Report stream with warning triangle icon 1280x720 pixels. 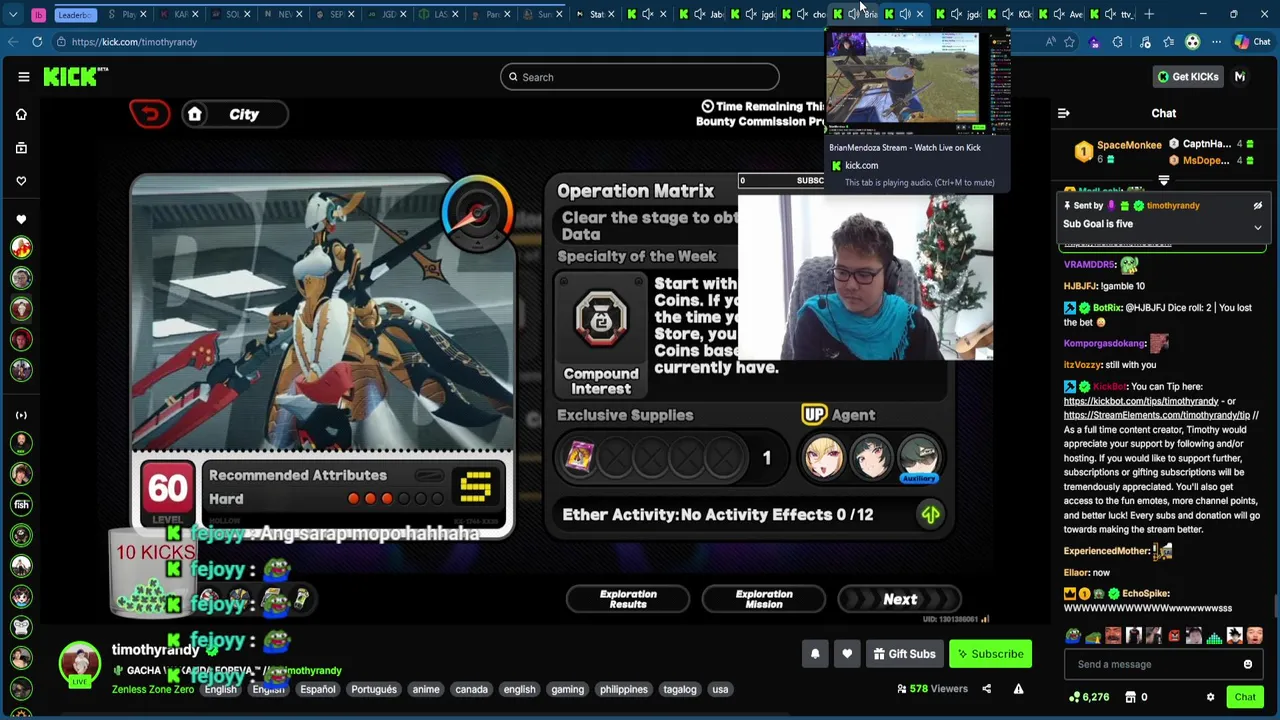1018,689
